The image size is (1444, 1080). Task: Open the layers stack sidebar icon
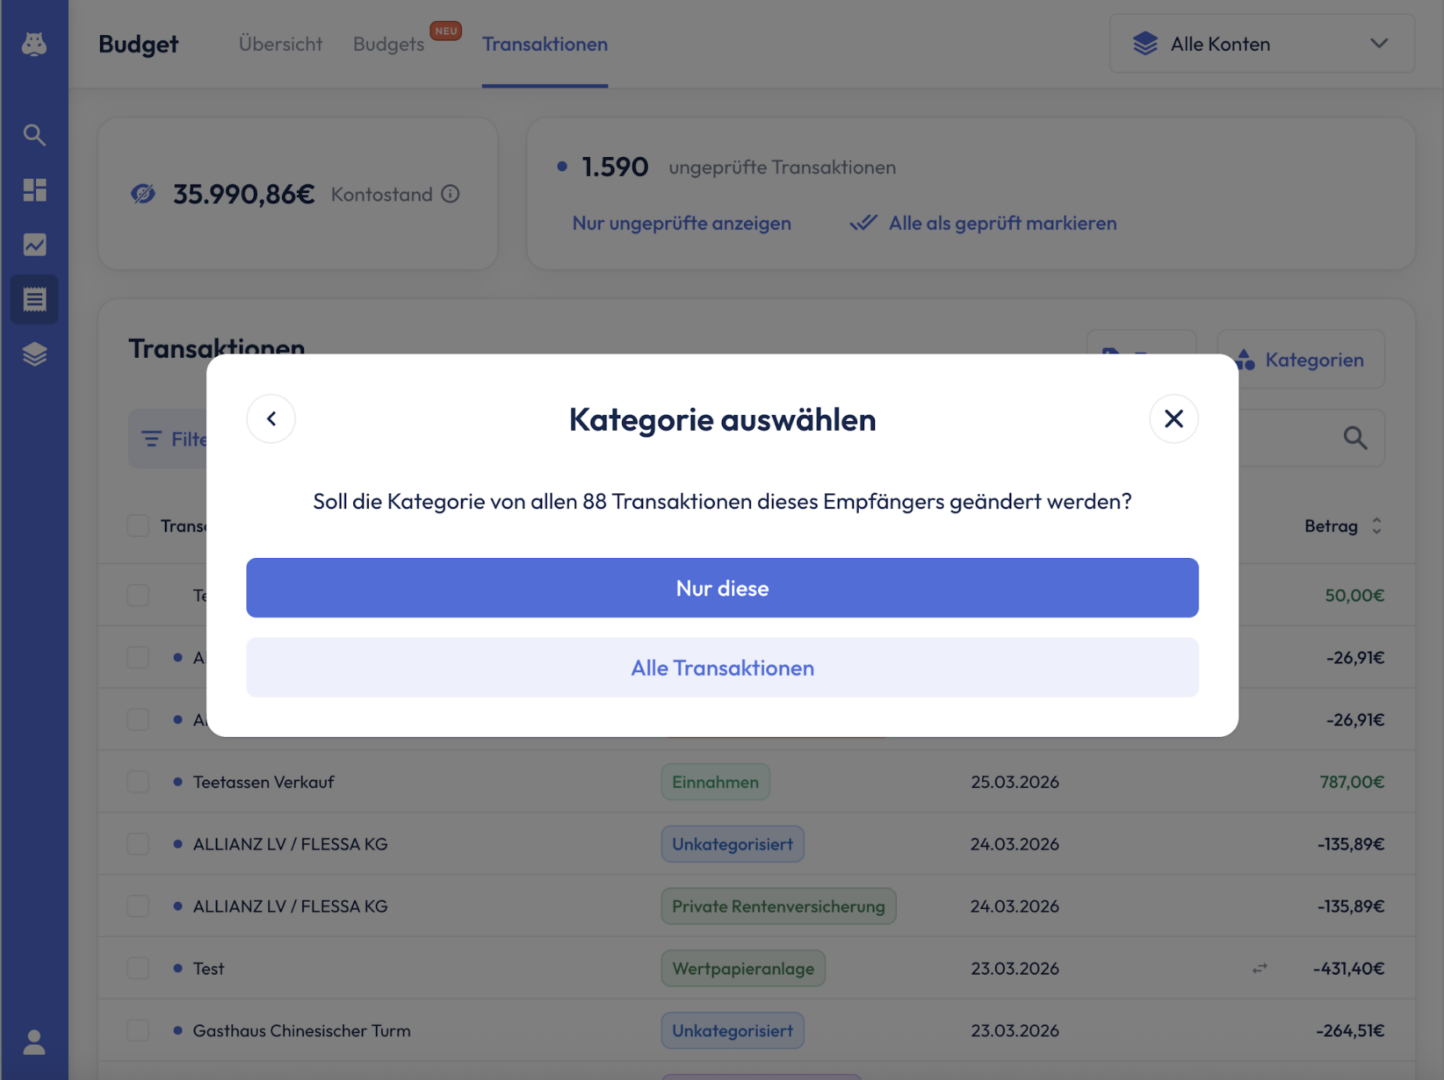(34, 355)
